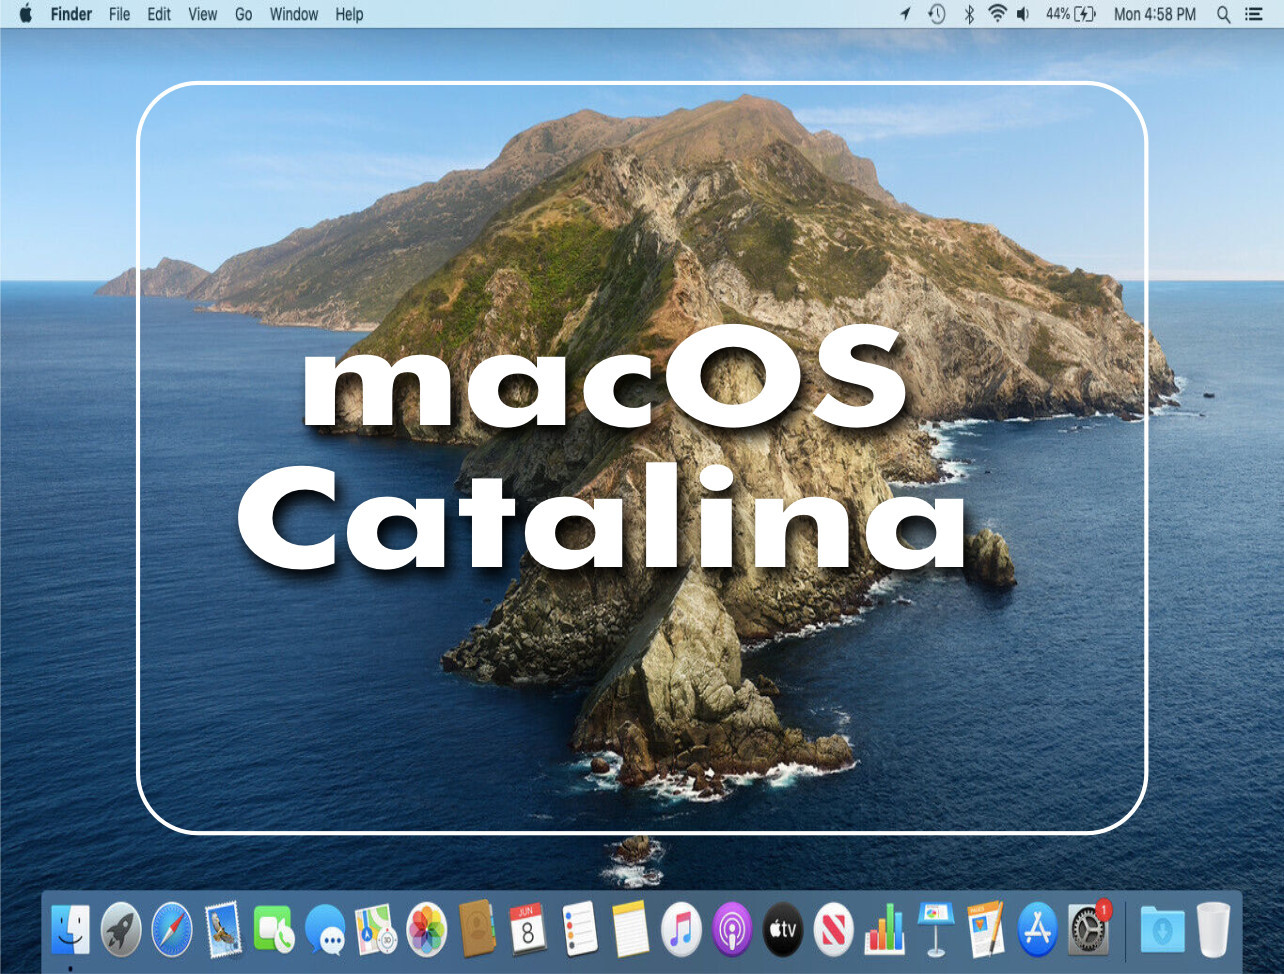The width and height of the screenshot is (1284, 974).
Task: Open the Maps app
Action: point(375,930)
